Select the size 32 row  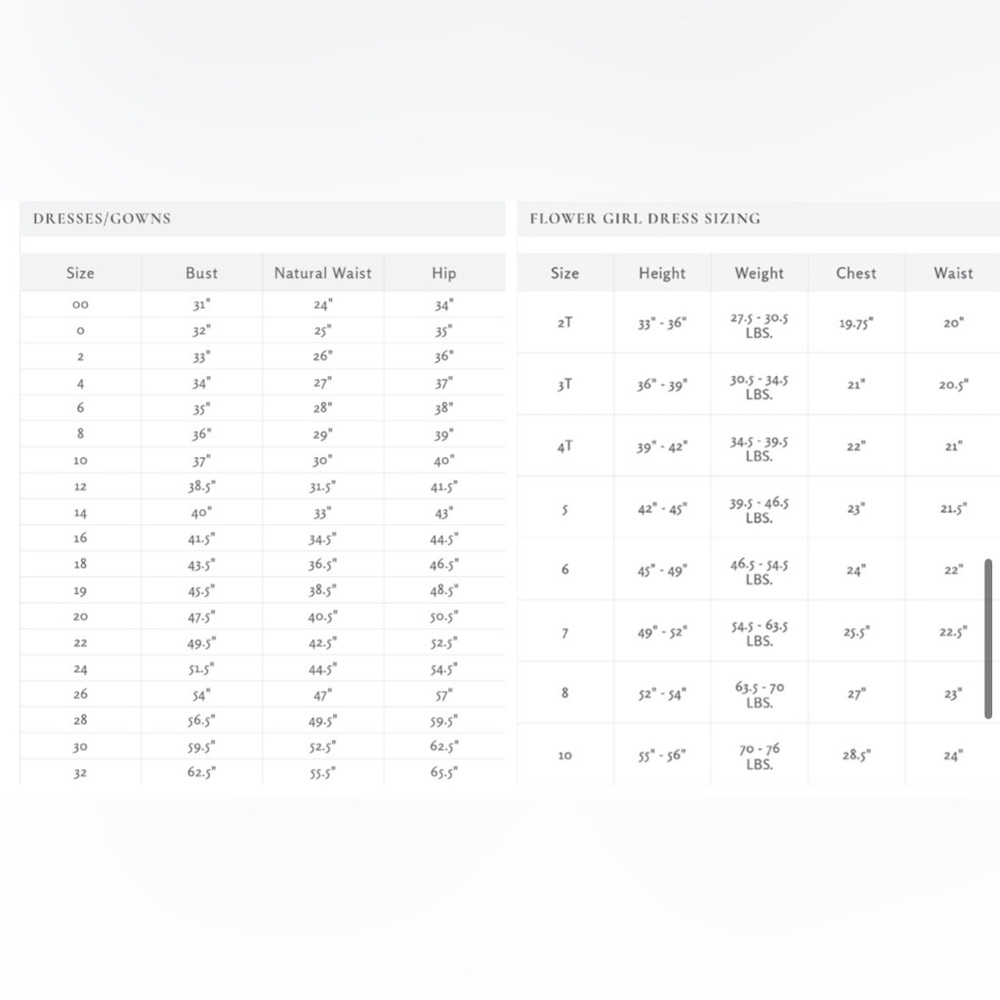click(263, 772)
